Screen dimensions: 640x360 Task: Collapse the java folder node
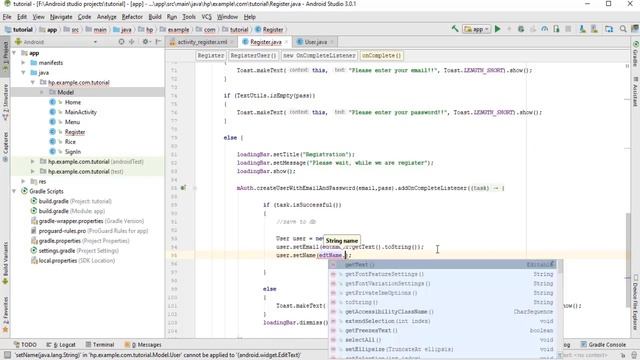coord(23,73)
